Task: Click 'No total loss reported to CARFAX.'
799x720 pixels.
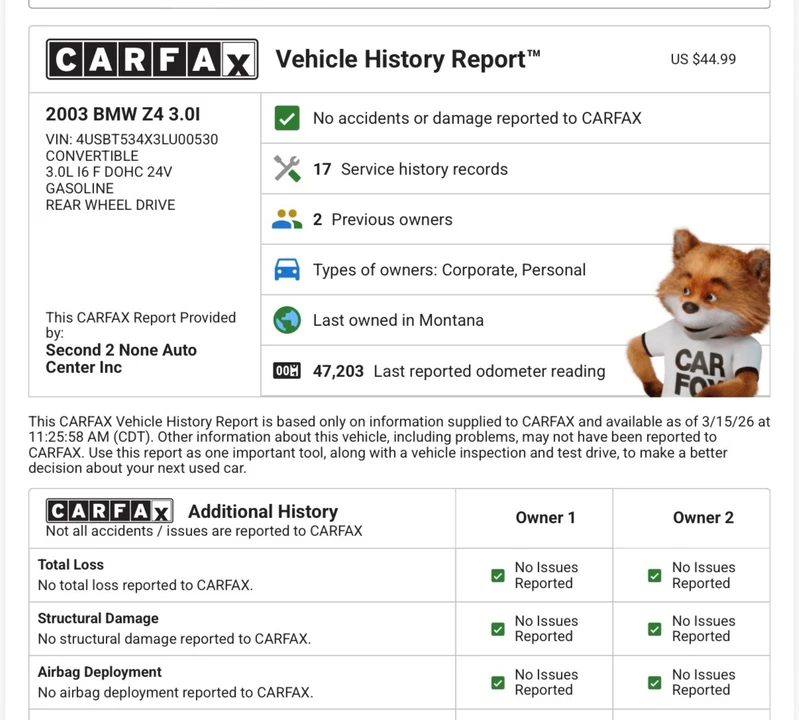Action: tap(145, 585)
